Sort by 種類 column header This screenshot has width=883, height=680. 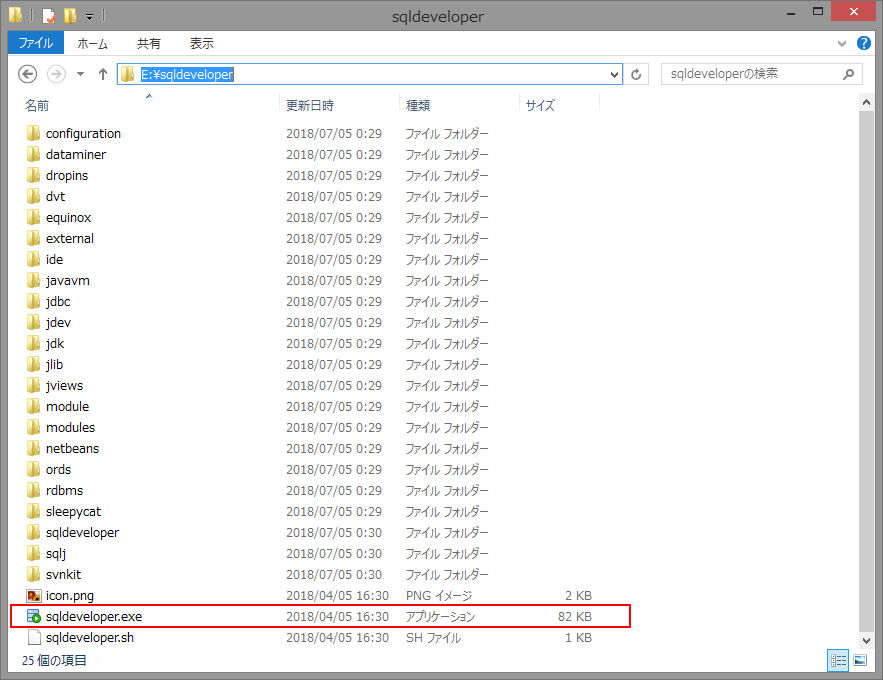(418, 105)
